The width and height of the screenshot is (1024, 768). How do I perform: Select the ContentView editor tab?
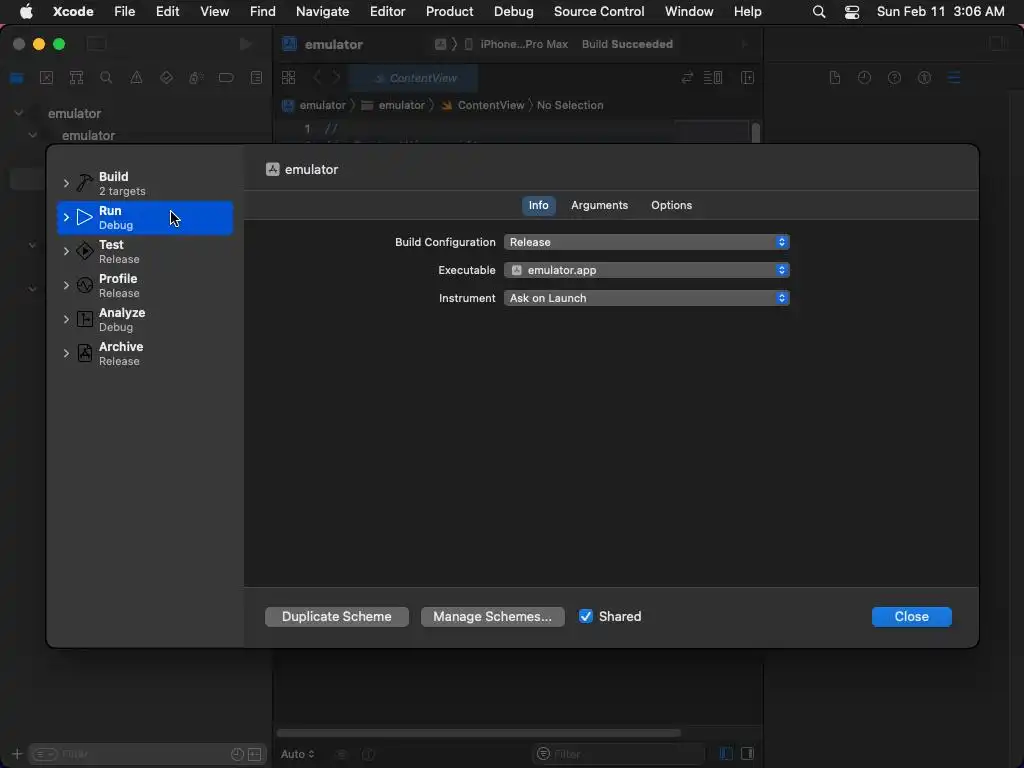pyautogui.click(x=413, y=78)
